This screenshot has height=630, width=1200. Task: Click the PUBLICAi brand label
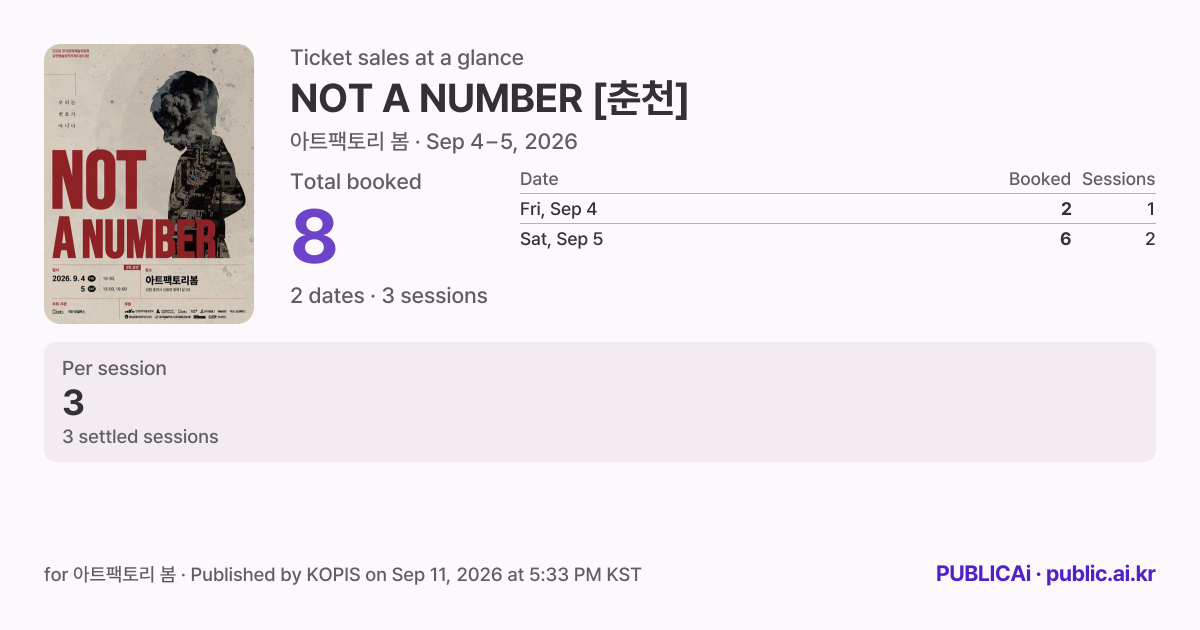[x=983, y=574]
